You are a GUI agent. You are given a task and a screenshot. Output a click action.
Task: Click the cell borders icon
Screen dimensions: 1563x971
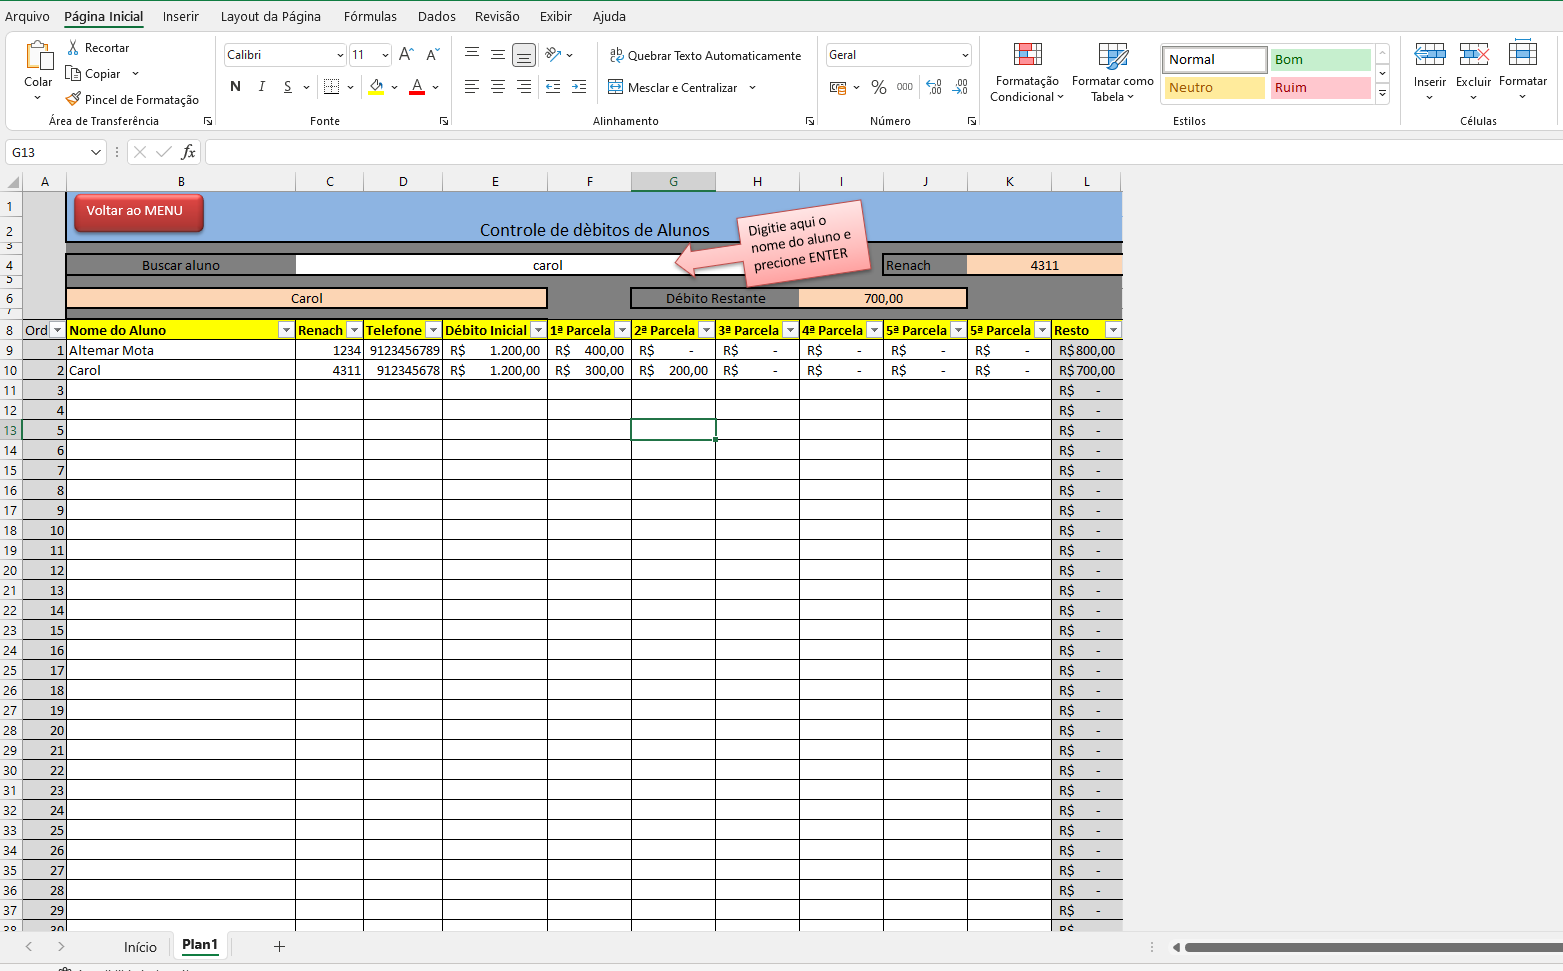332,87
